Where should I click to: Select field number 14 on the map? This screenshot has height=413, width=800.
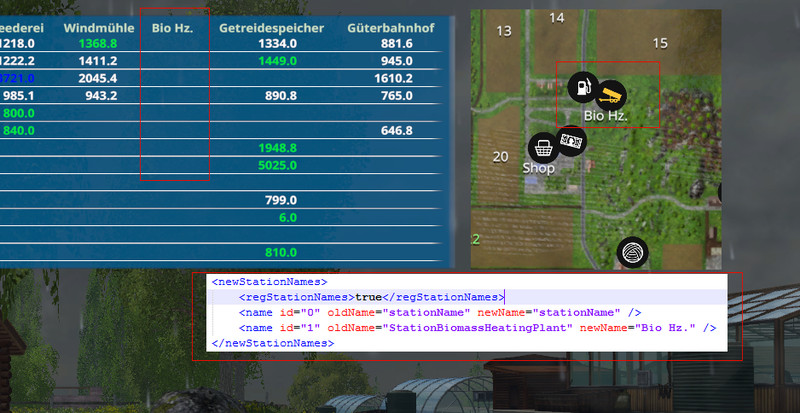tap(557, 18)
